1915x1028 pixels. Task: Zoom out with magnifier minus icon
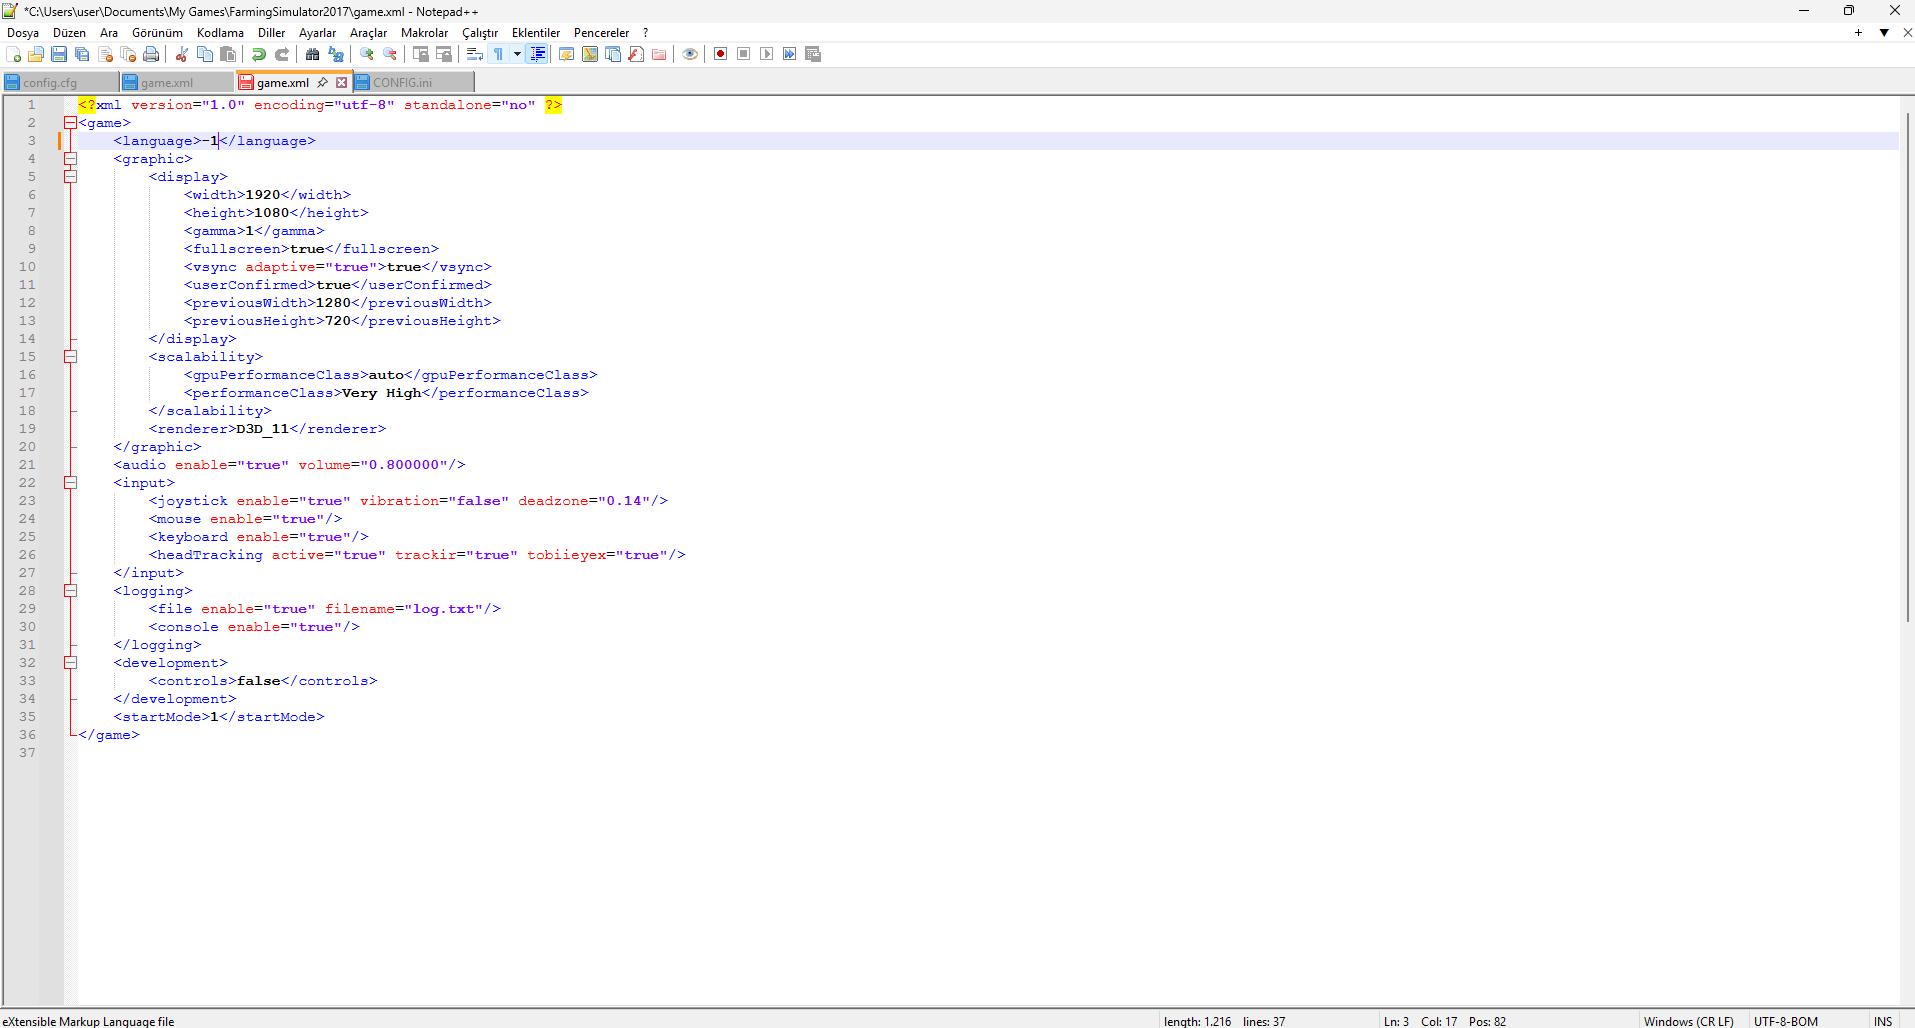point(390,54)
